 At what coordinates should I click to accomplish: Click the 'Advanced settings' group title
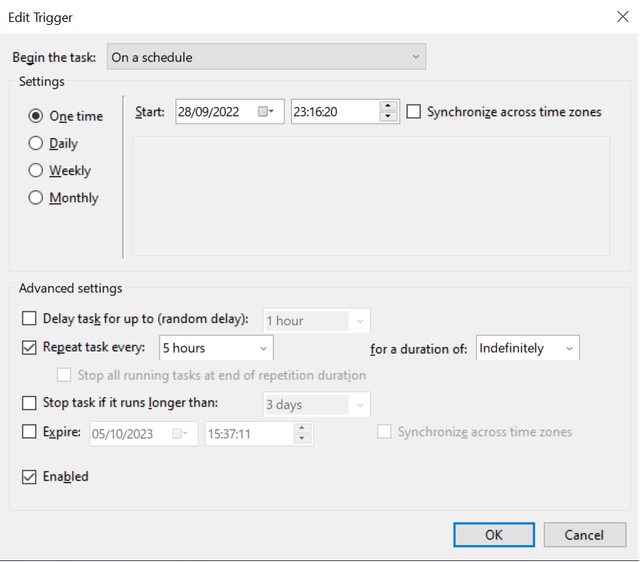71,288
